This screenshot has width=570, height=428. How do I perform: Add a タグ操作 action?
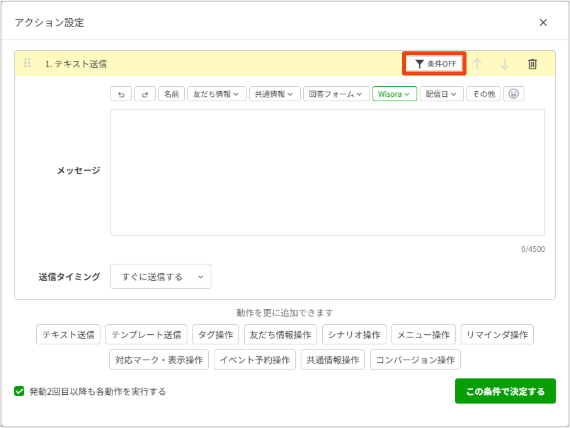tap(216, 334)
